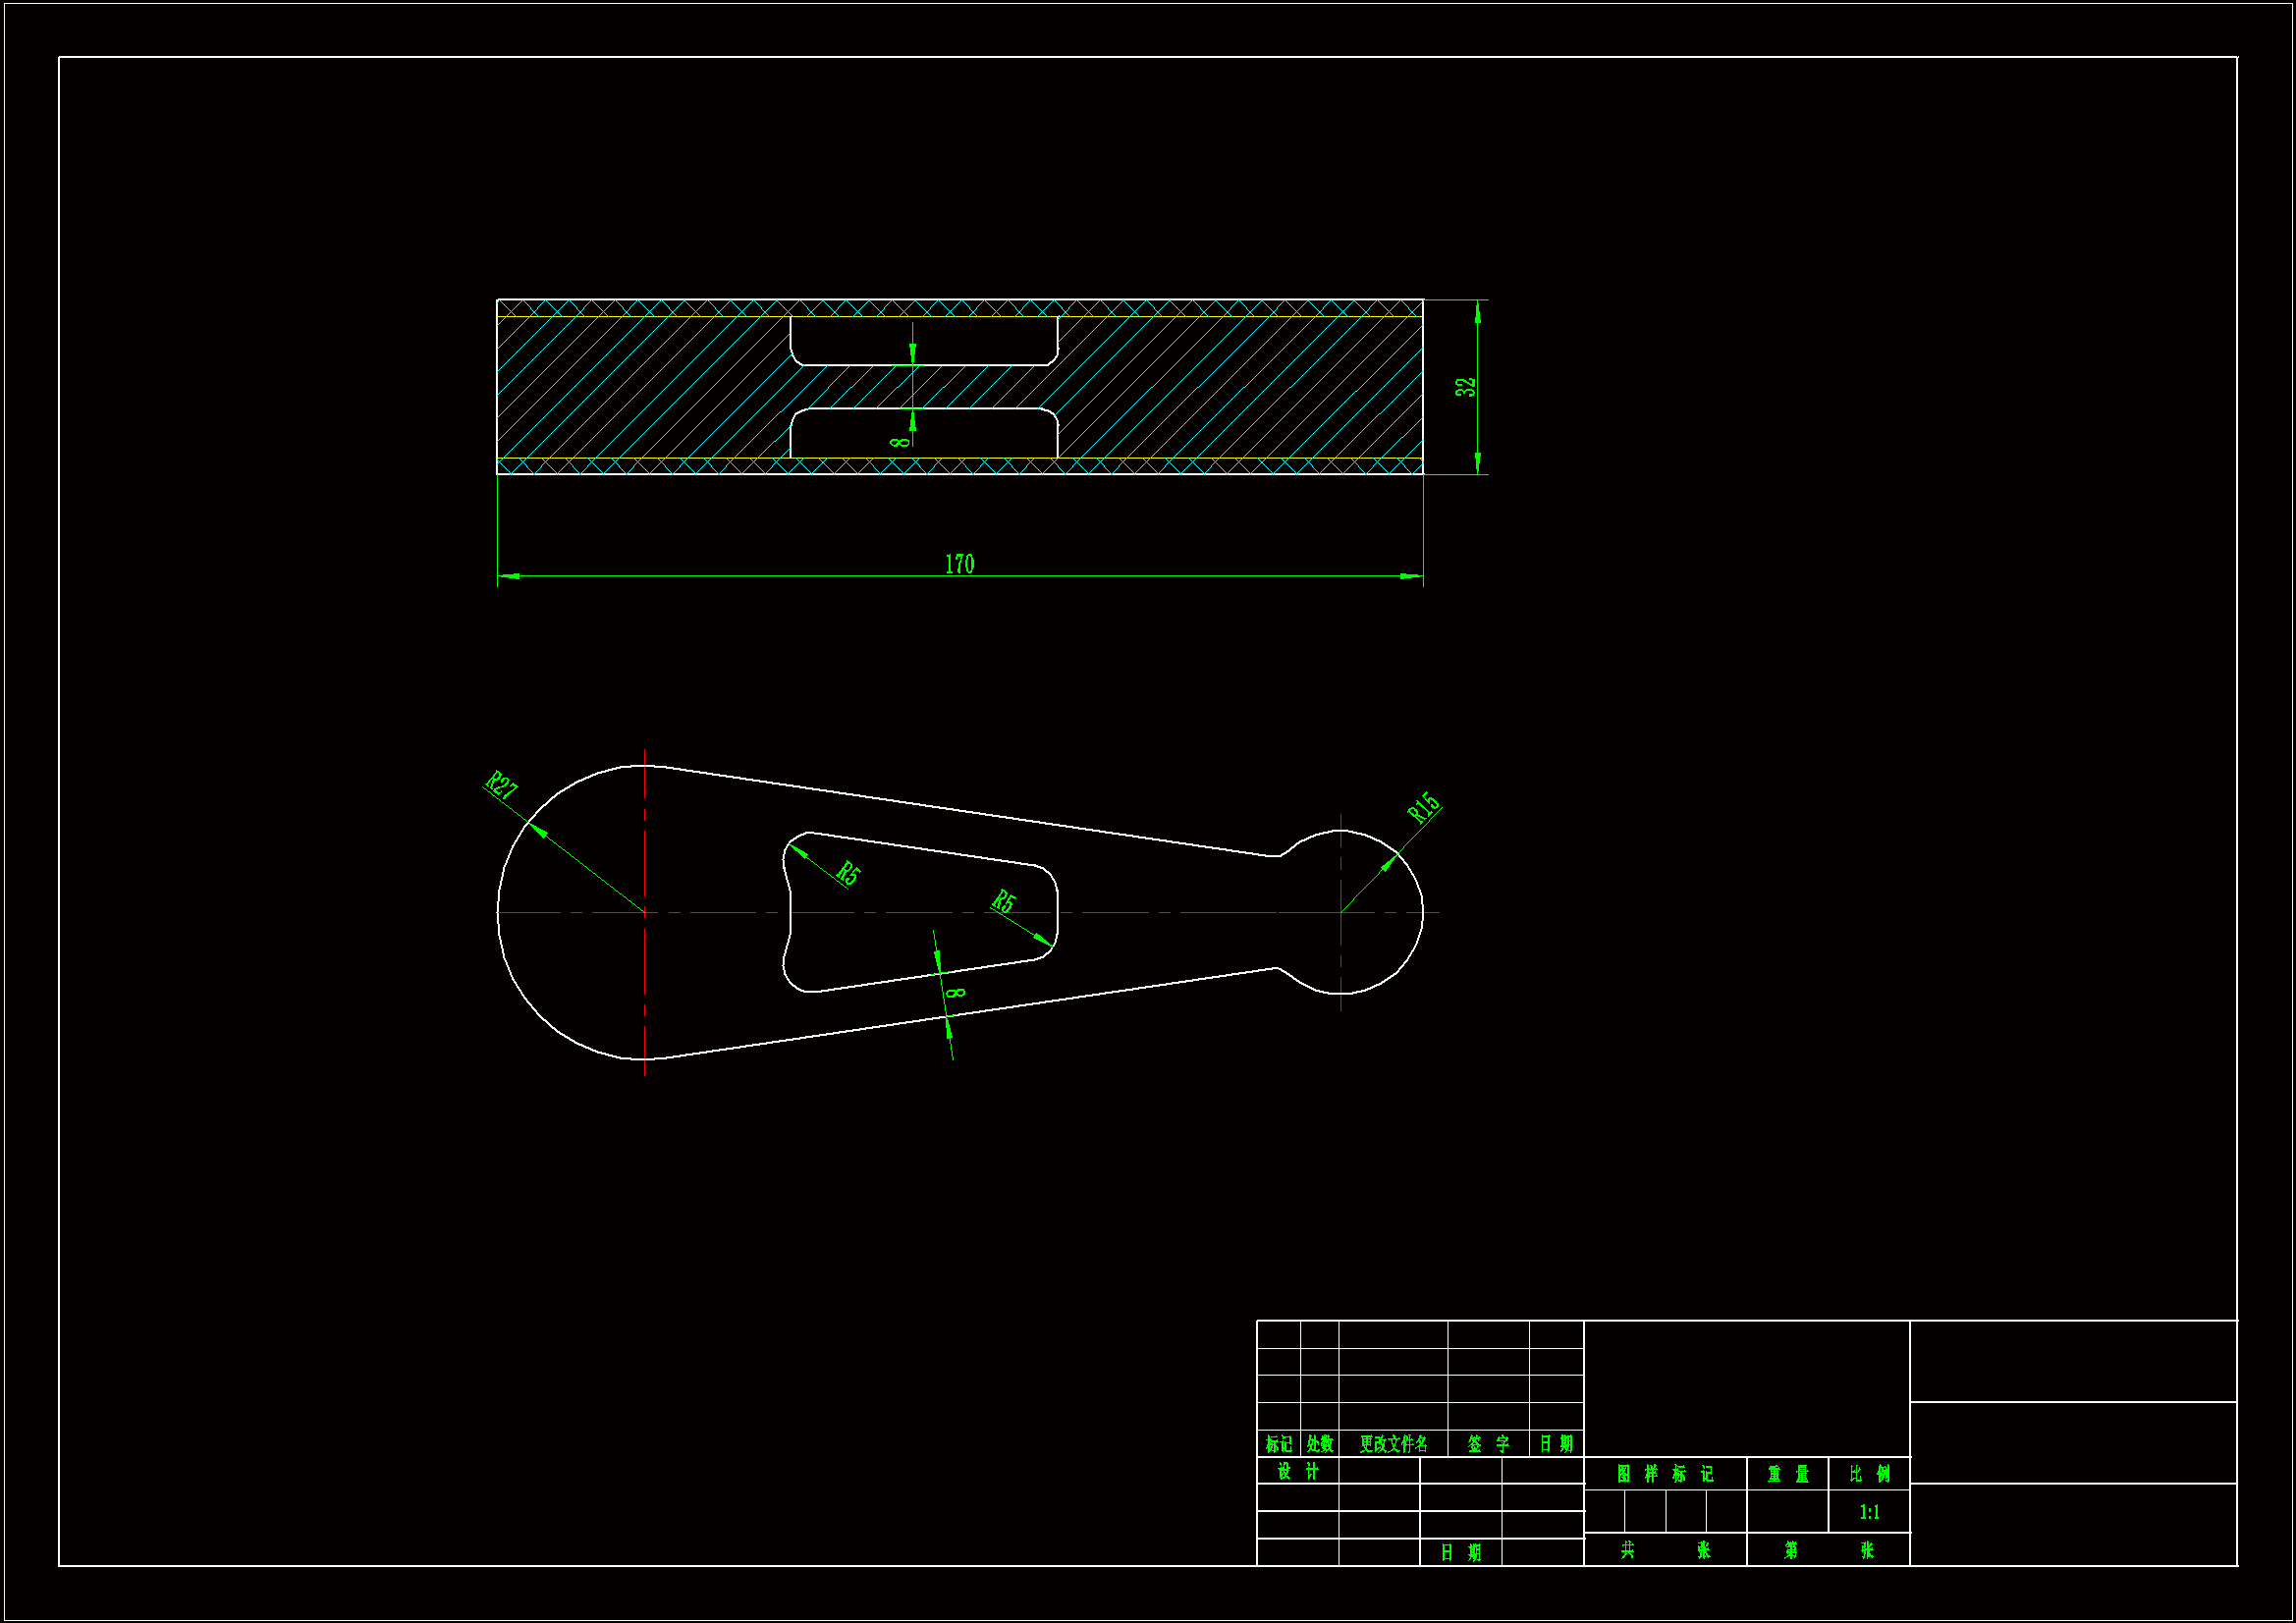
Task: Click the 1:1 scale value in title block
Action: coord(1869,1512)
